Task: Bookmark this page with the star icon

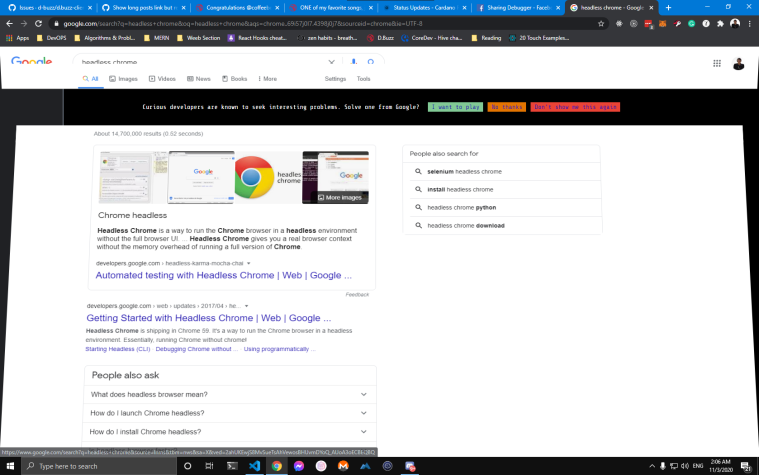Action: tap(601, 23)
